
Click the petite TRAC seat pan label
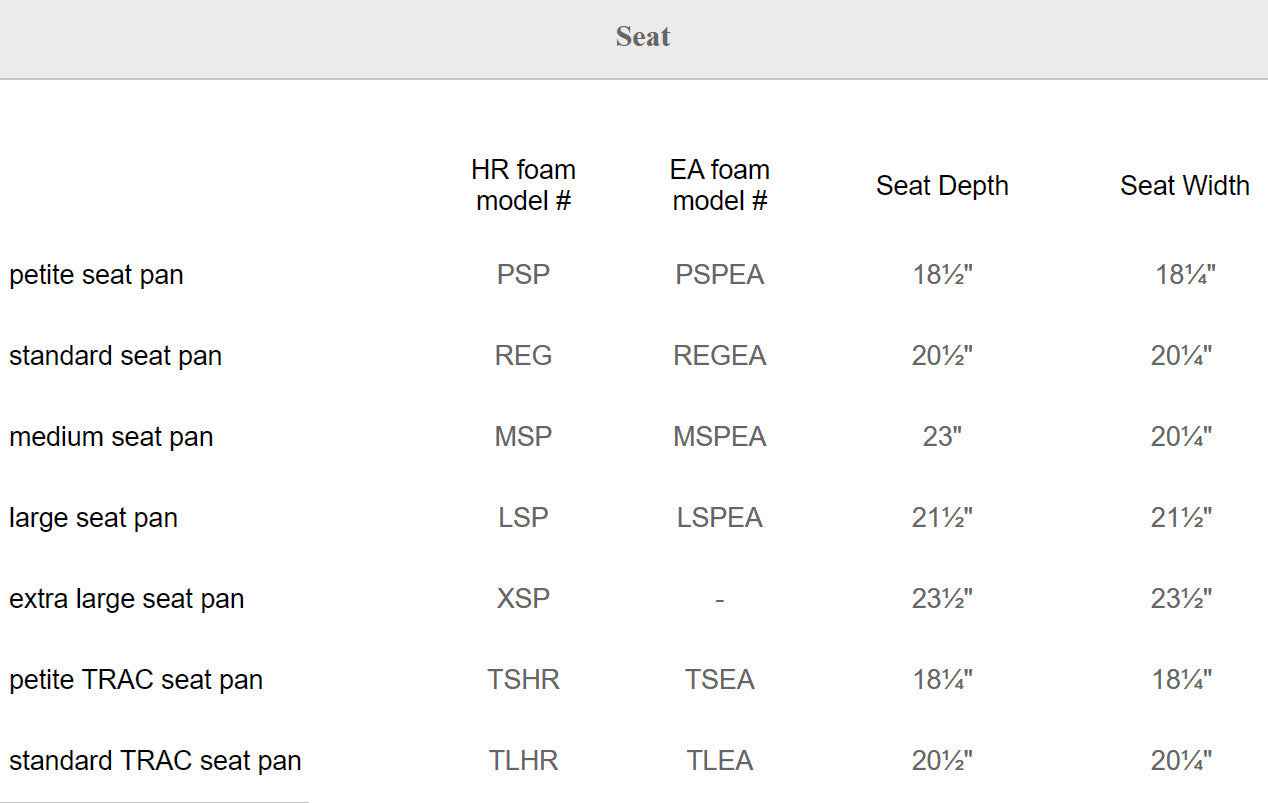pyautogui.click(x=136, y=680)
